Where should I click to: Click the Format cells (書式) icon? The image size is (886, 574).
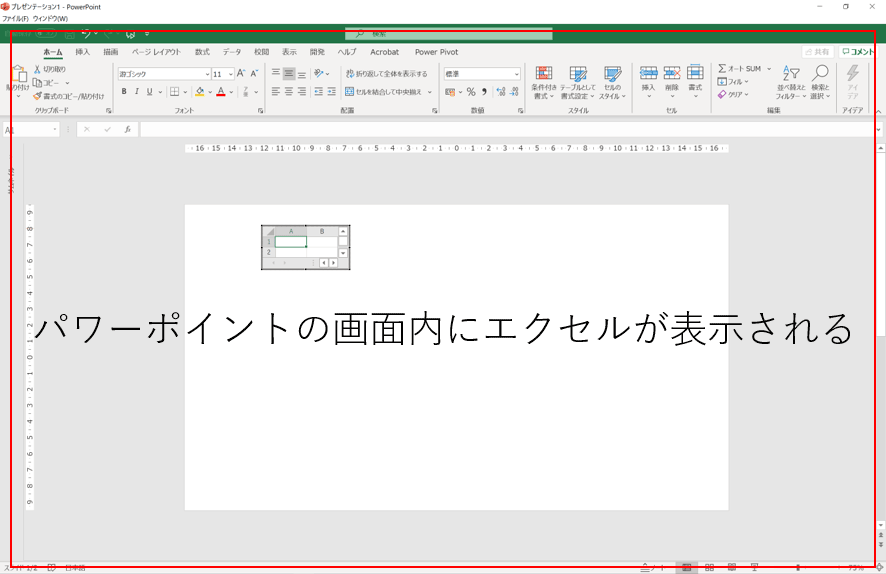695,73
